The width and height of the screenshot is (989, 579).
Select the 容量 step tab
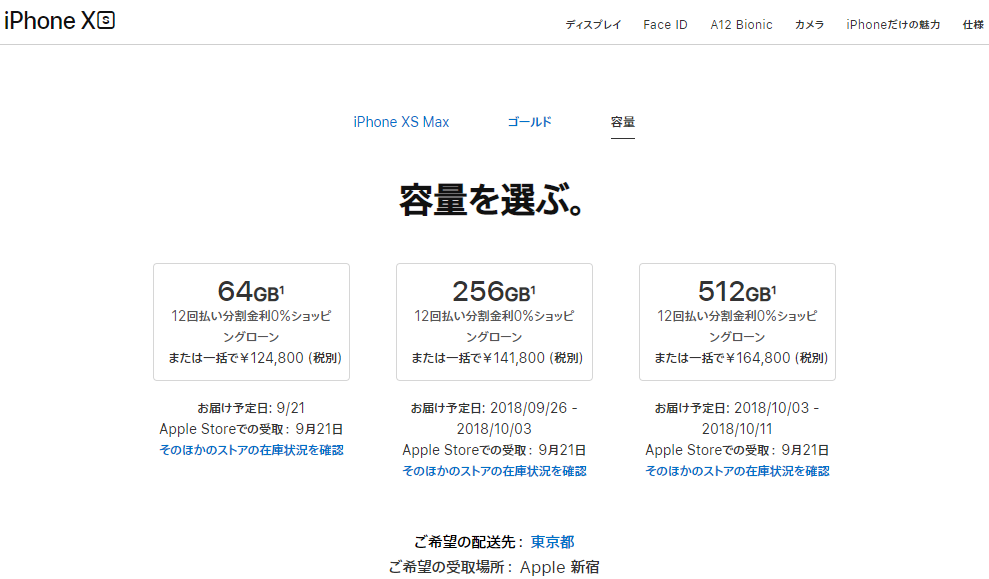point(622,122)
